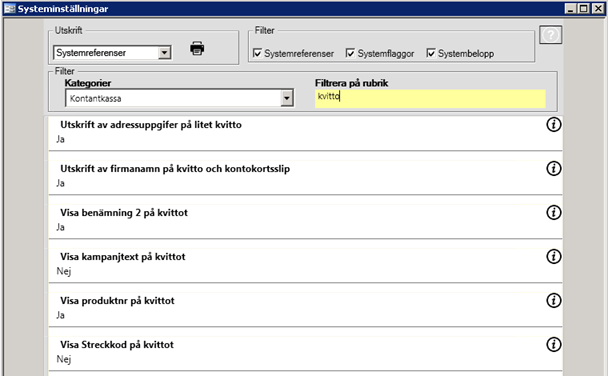The image size is (608, 376).
Task: Show info for Visa Streckkod på kvittot
Action: 554,344
